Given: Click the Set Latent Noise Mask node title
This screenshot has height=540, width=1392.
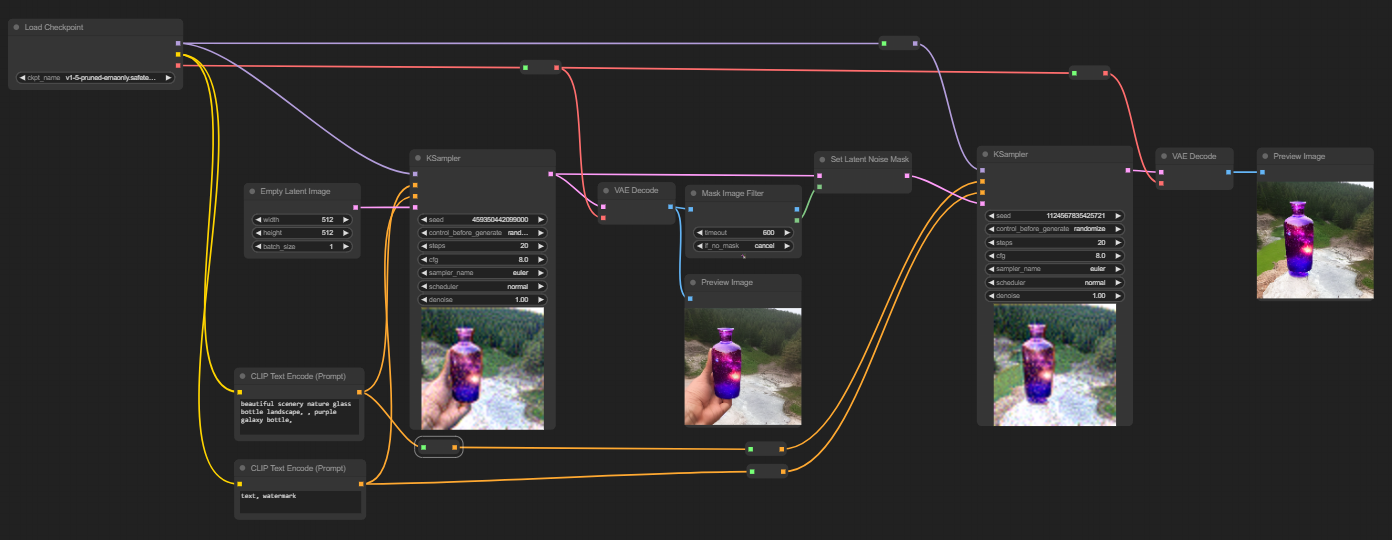Looking at the screenshot, I should coord(870,159).
